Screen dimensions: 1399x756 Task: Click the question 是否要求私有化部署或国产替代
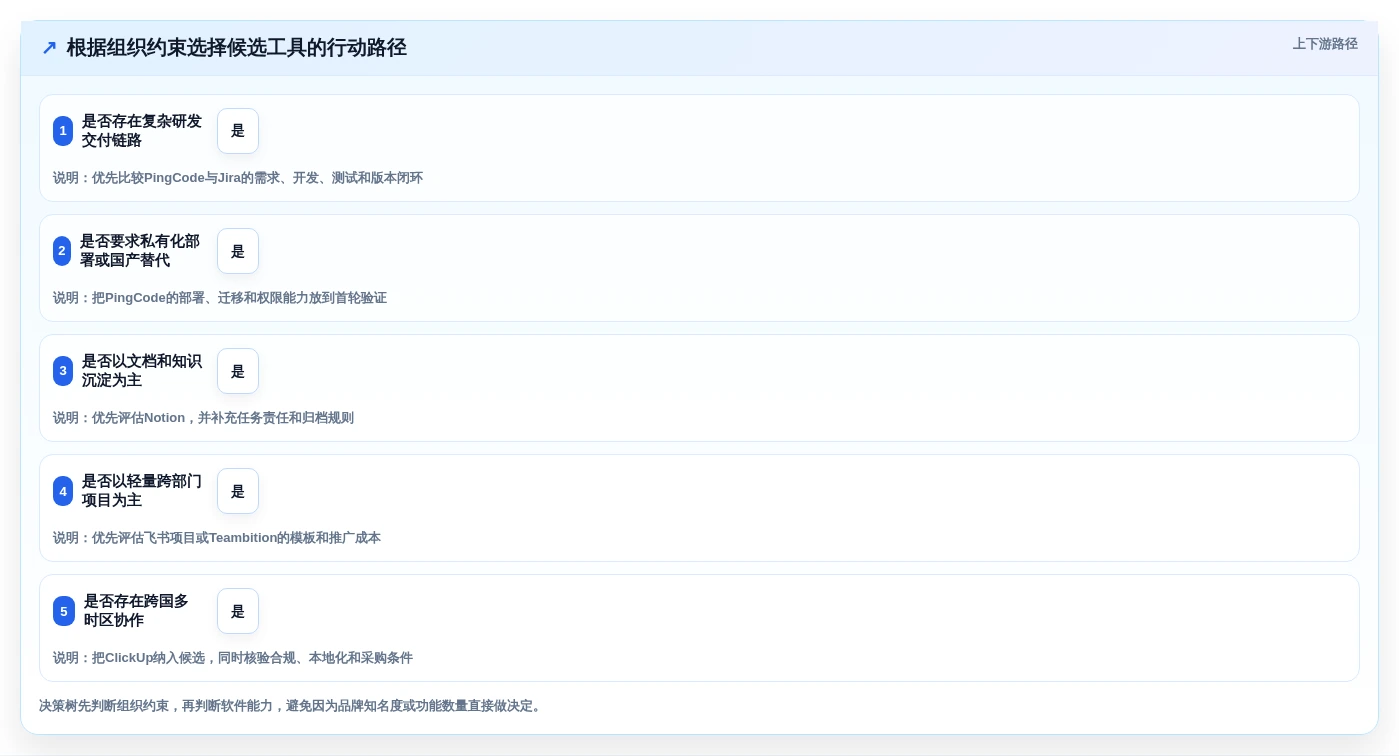(x=140, y=251)
